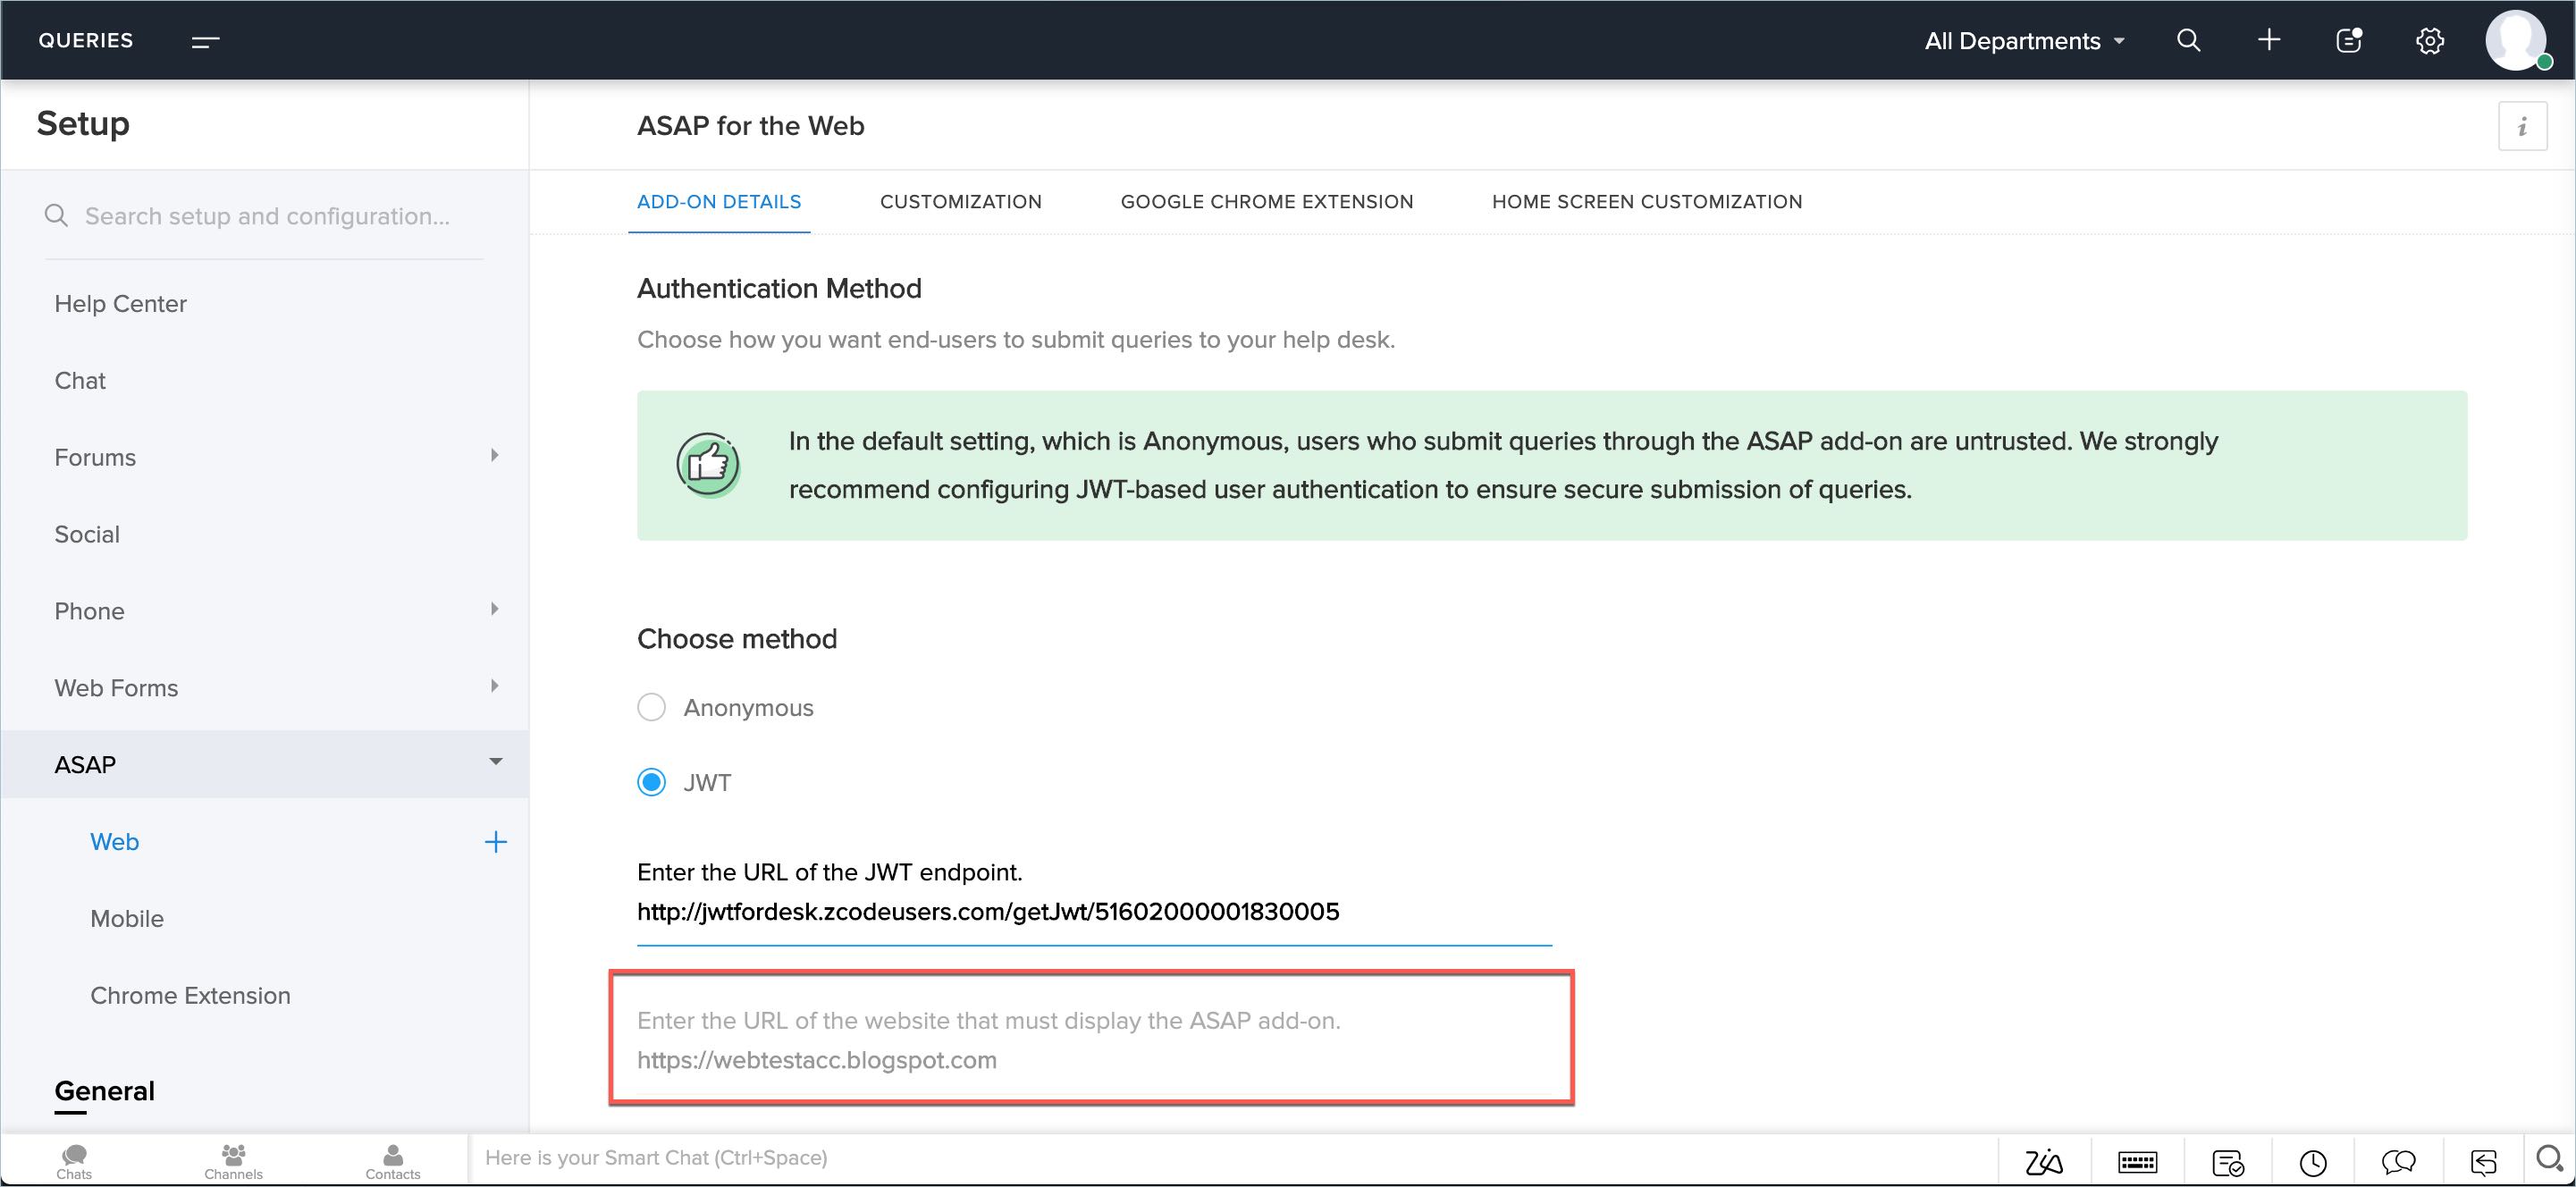Add a new Web ASAP with plus icon
The width and height of the screenshot is (2576, 1187).
(495, 842)
